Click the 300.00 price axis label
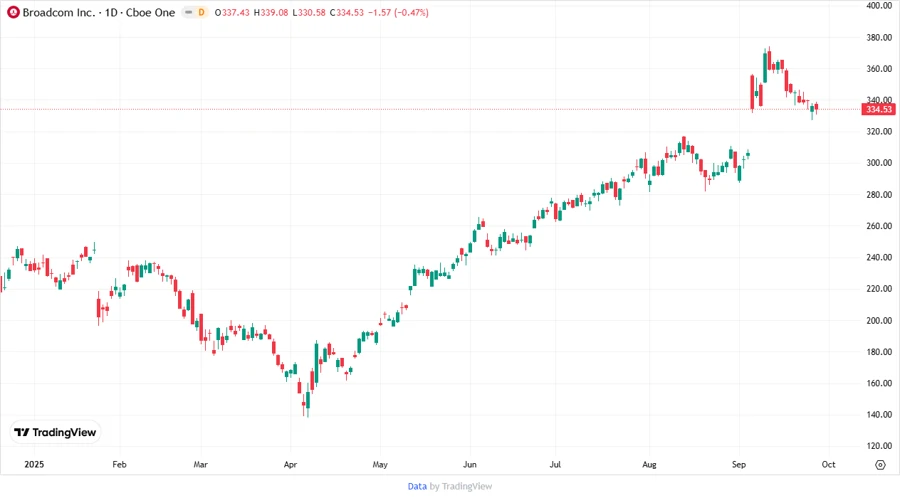900x498 pixels. (879, 163)
